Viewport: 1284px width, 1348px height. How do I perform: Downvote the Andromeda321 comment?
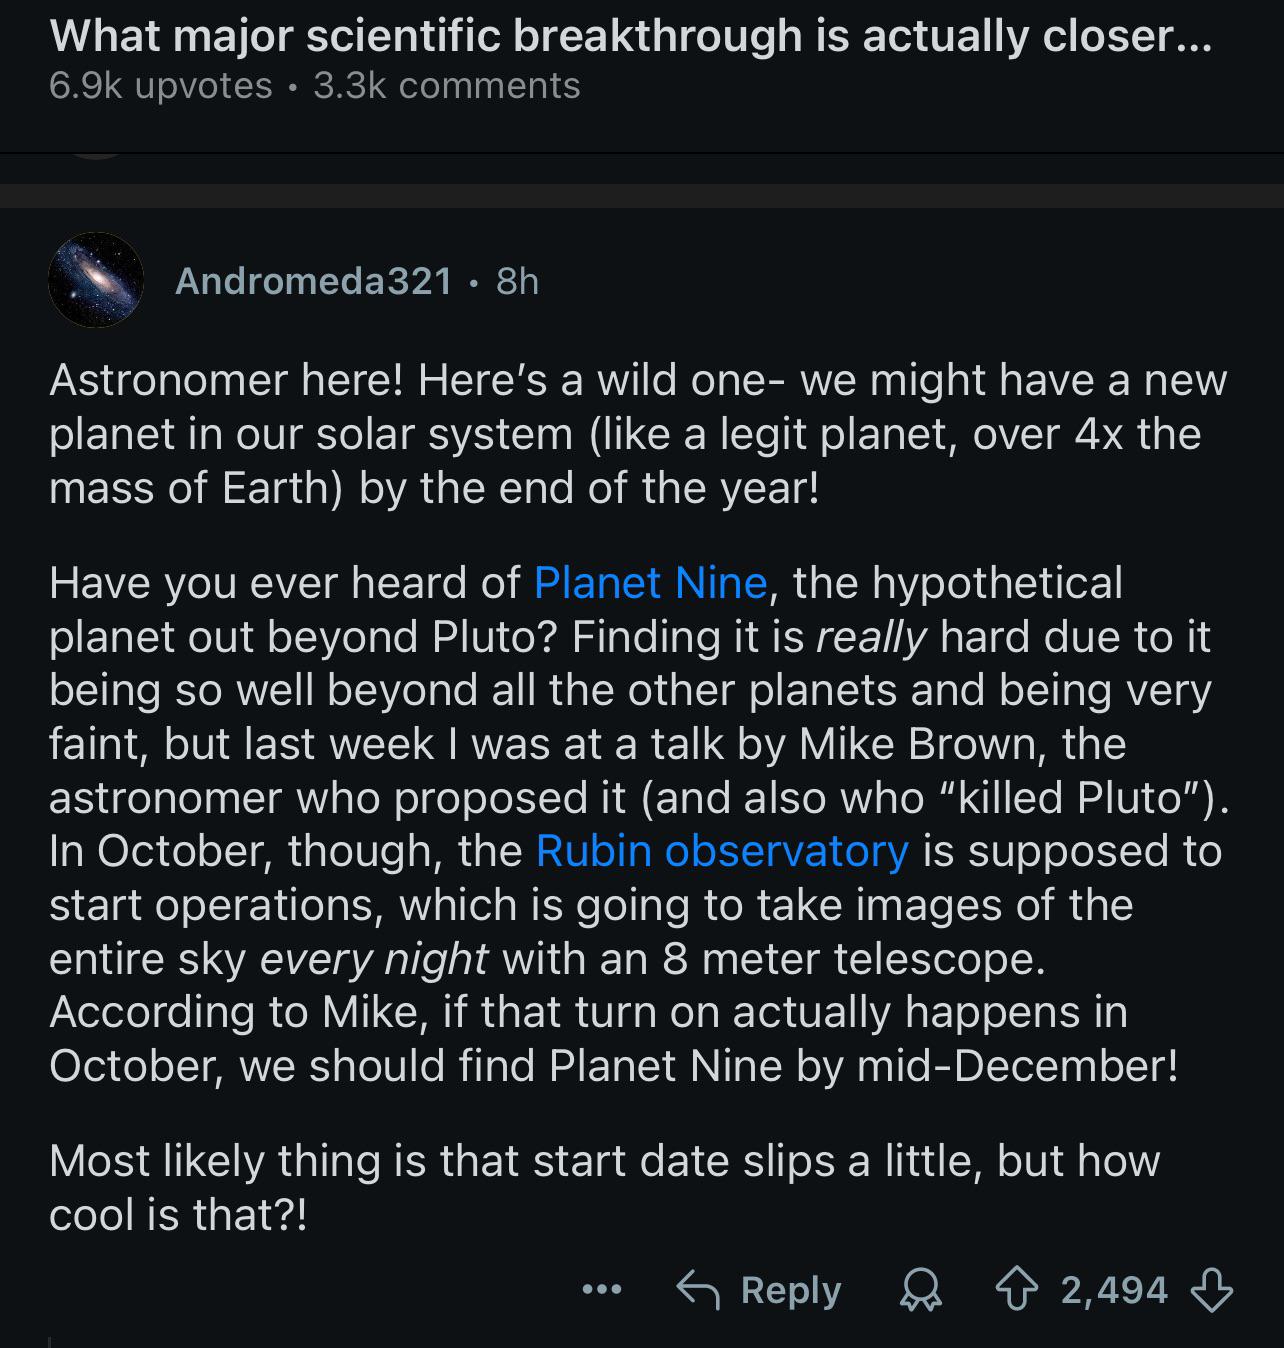coord(1212,1291)
